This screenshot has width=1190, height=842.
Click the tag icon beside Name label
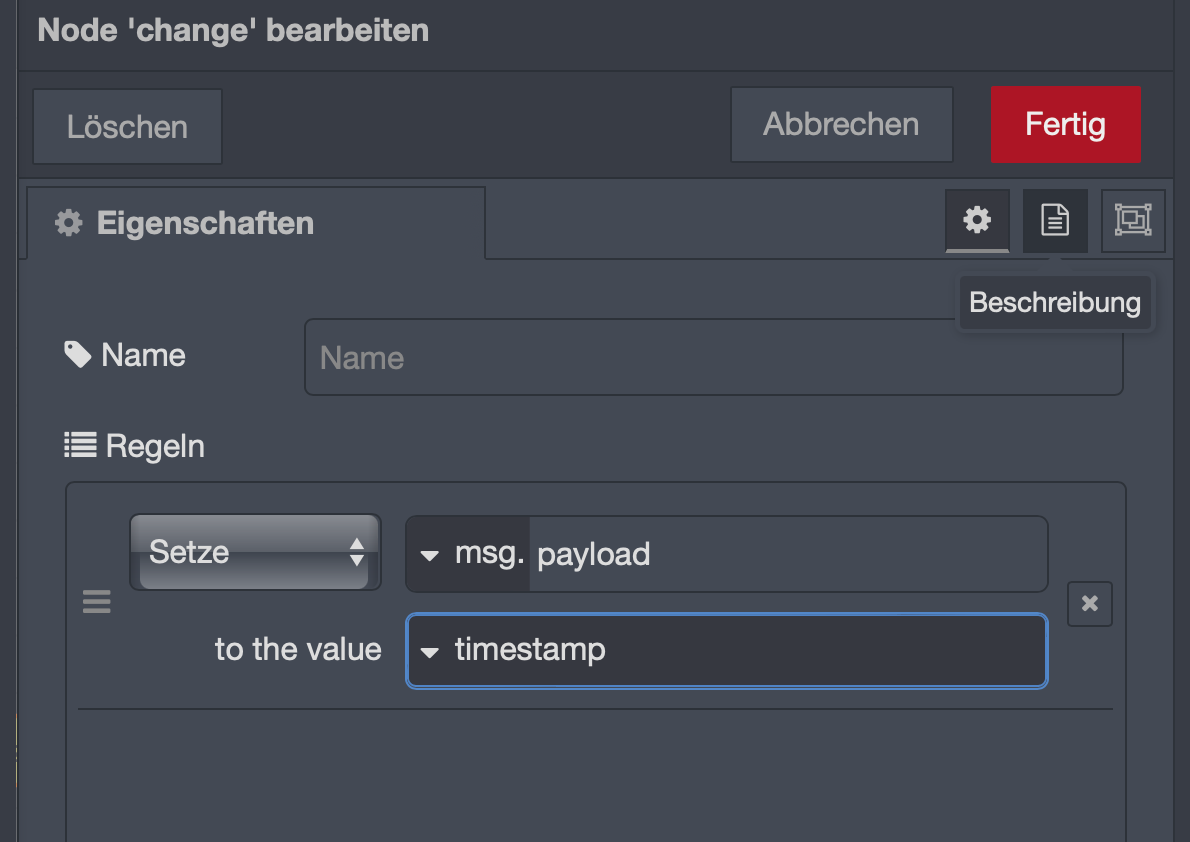[x=77, y=355]
